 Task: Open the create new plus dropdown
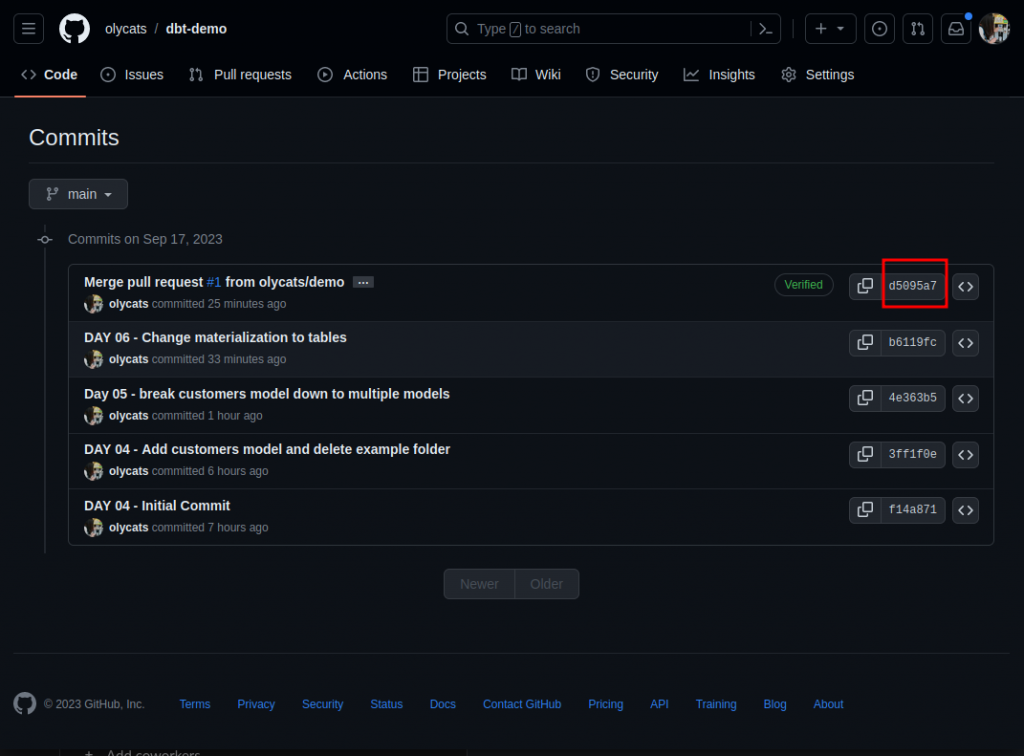coord(830,29)
